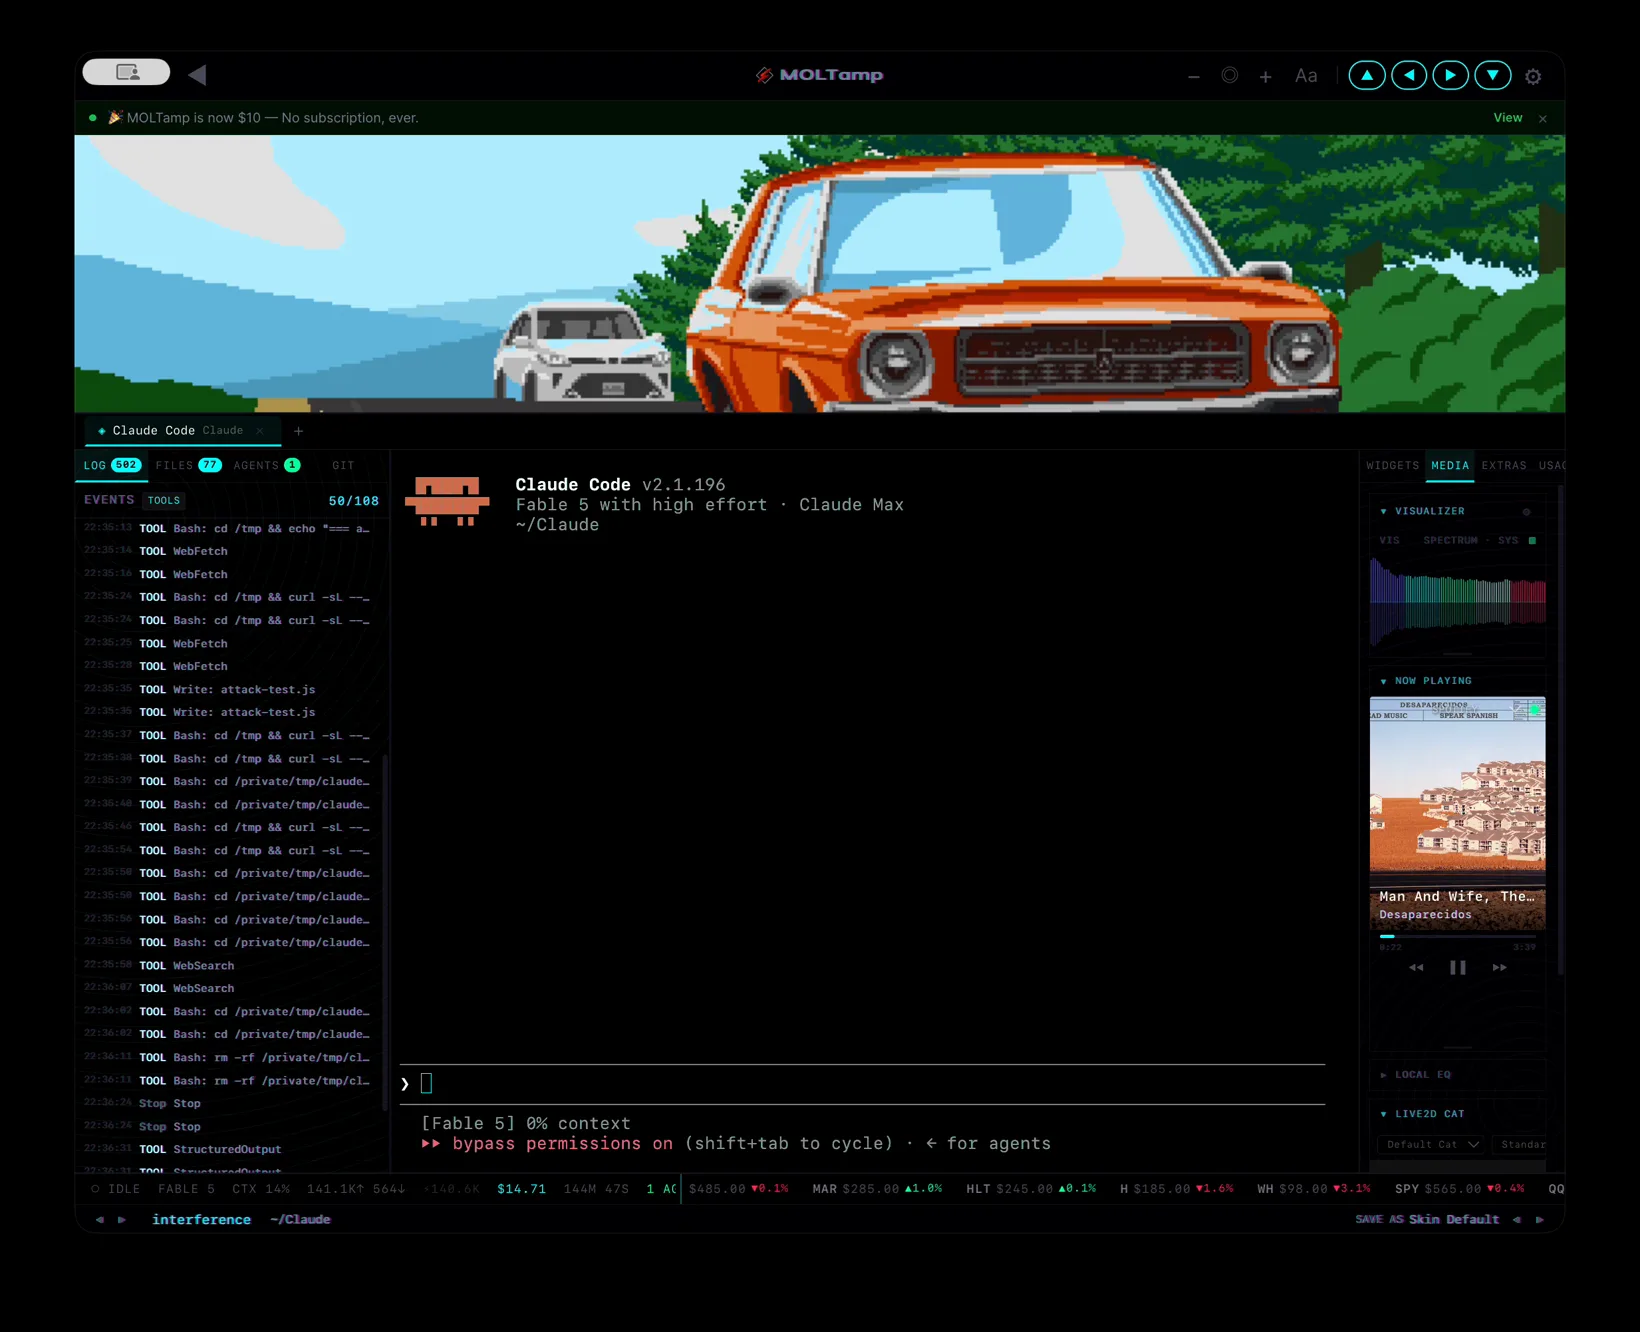Click the cyan down-arrow navigation button
The image size is (1640, 1332).
point(1493,75)
